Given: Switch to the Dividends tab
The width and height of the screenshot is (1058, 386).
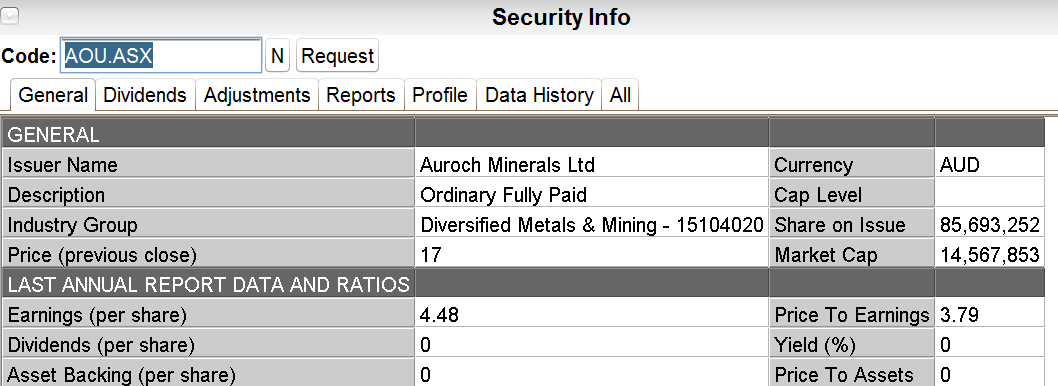Looking at the screenshot, I should pyautogui.click(x=145, y=95).
